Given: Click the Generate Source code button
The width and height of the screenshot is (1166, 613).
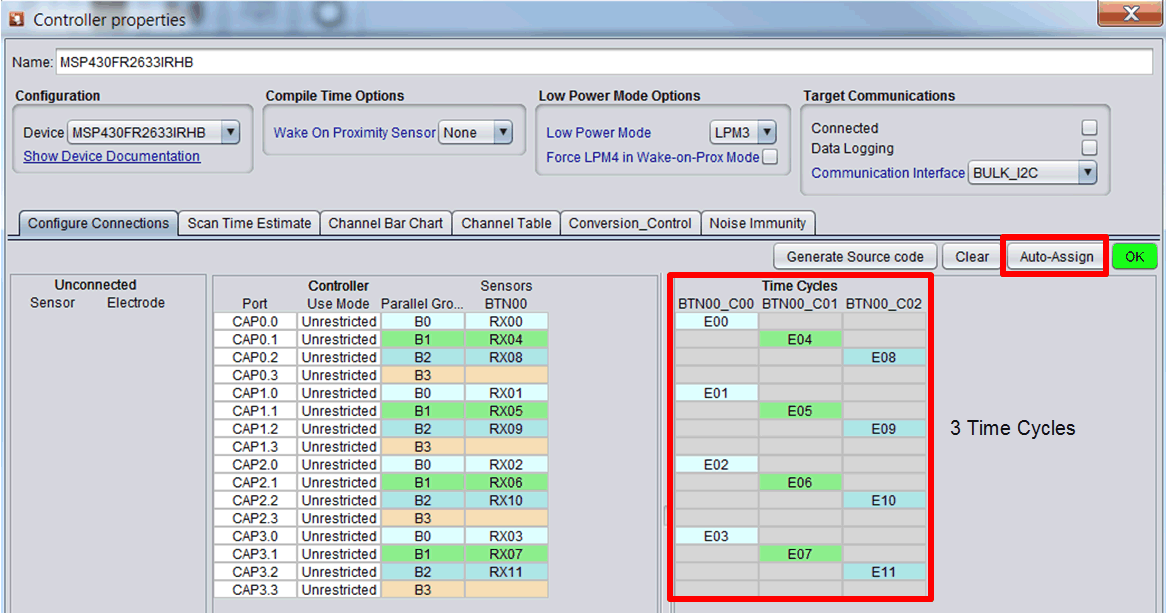Looking at the screenshot, I should click(x=855, y=256).
